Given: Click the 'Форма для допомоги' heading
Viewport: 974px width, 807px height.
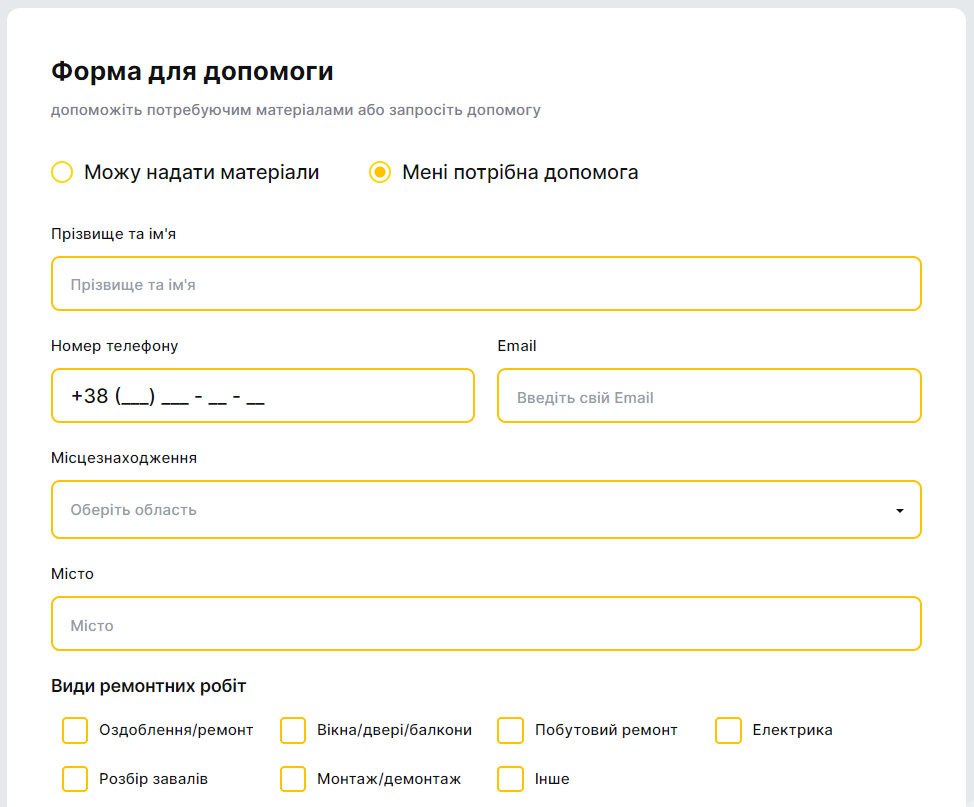Looking at the screenshot, I should point(192,71).
